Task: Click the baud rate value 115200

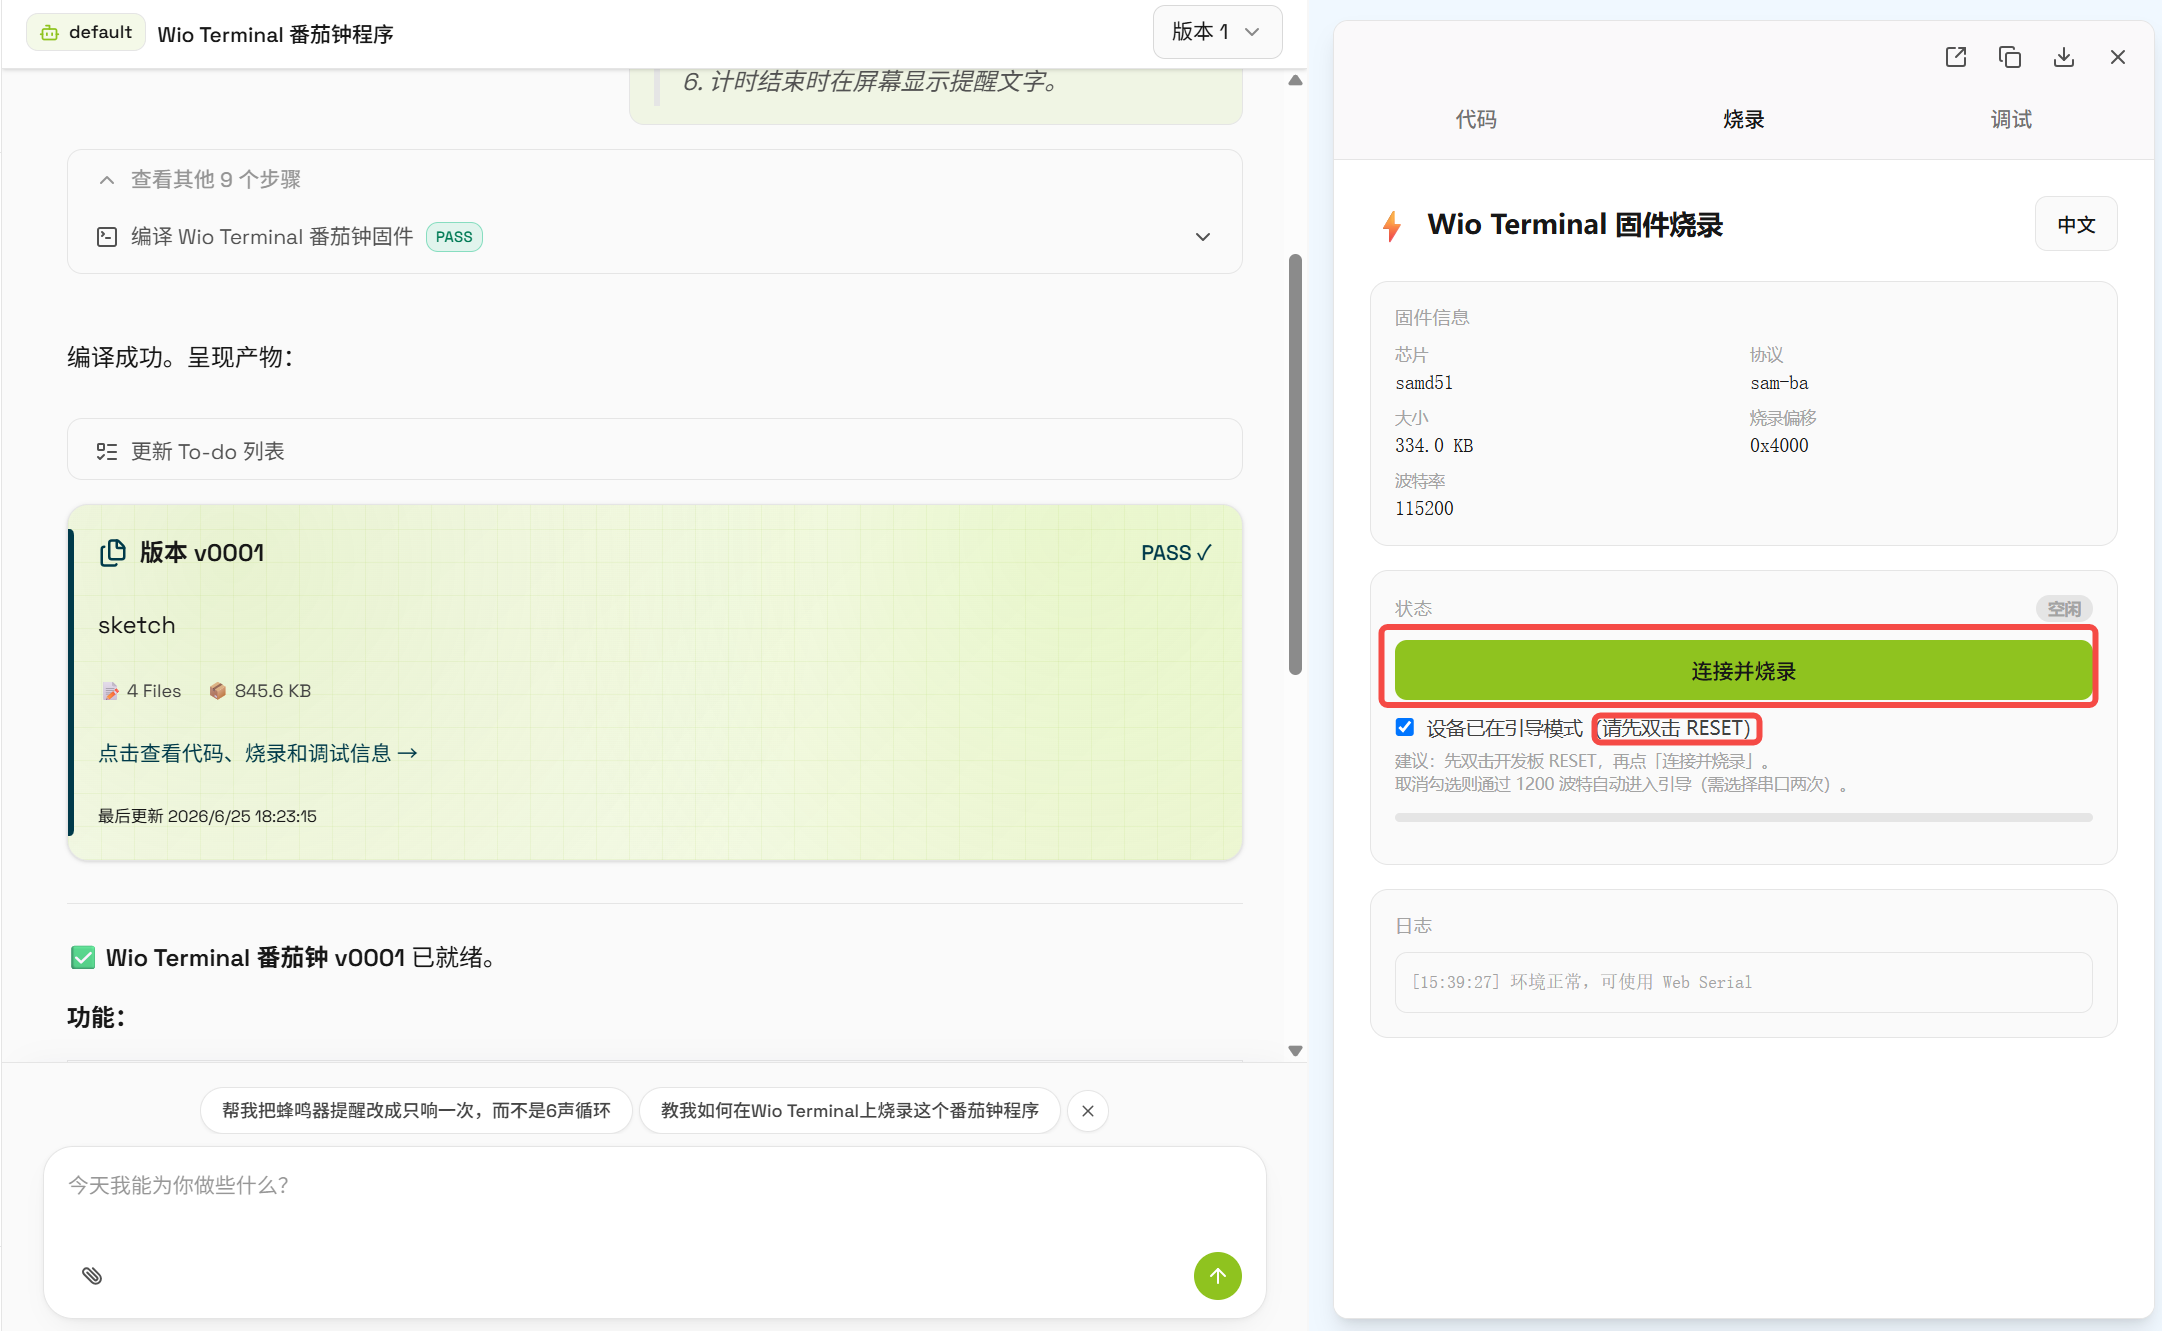Action: [1424, 509]
